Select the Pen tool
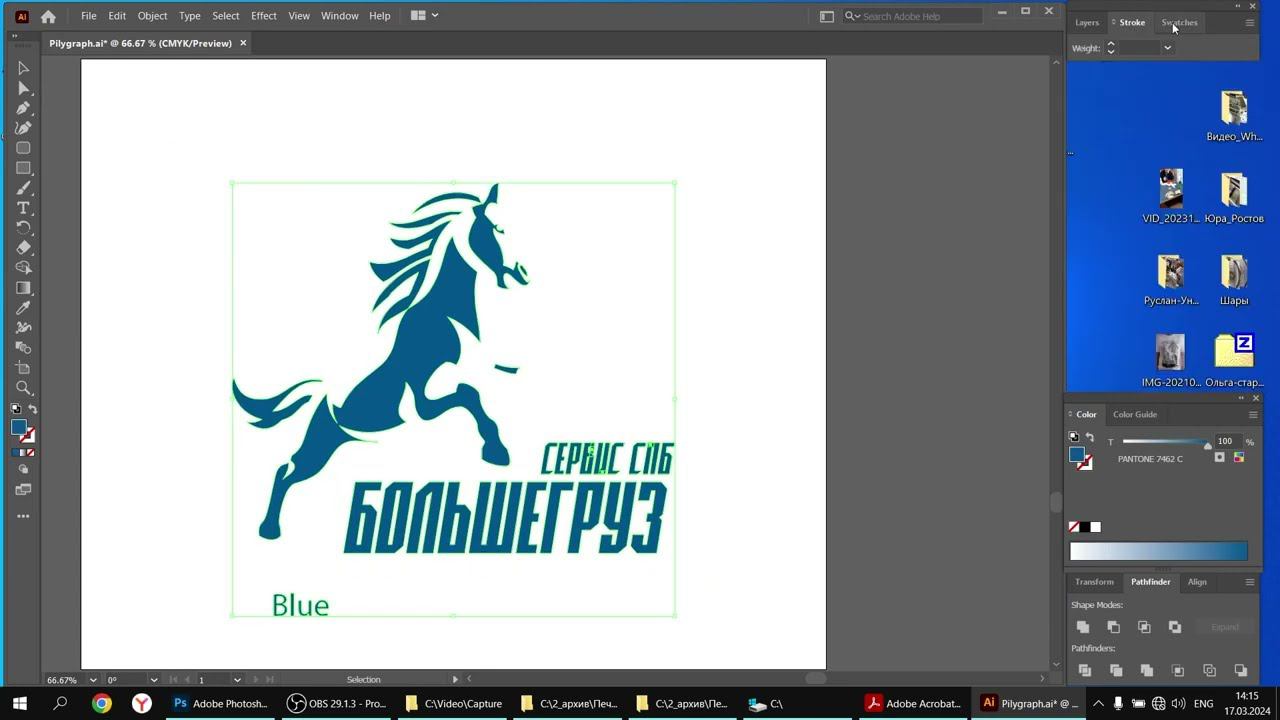1280x720 pixels. [x=23, y=108]
